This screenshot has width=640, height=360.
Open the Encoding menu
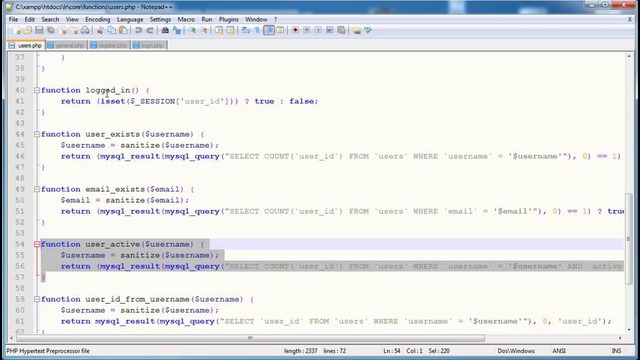[98, 19]
